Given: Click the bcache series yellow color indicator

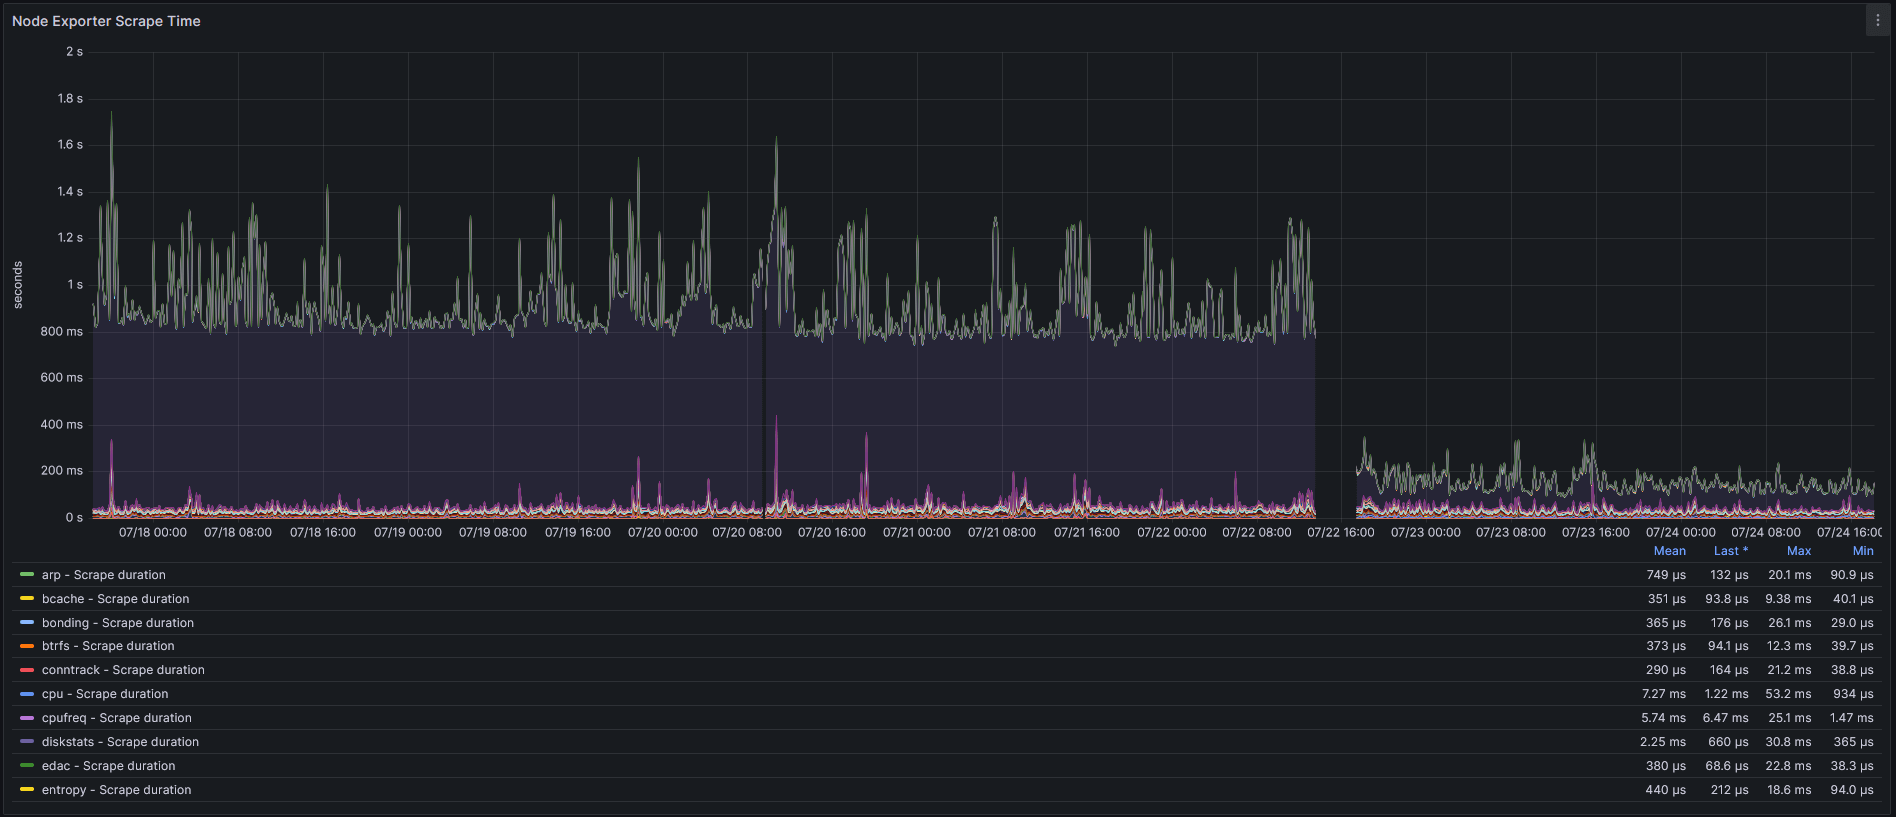Looking at the screenshot, I should [27, 599].
